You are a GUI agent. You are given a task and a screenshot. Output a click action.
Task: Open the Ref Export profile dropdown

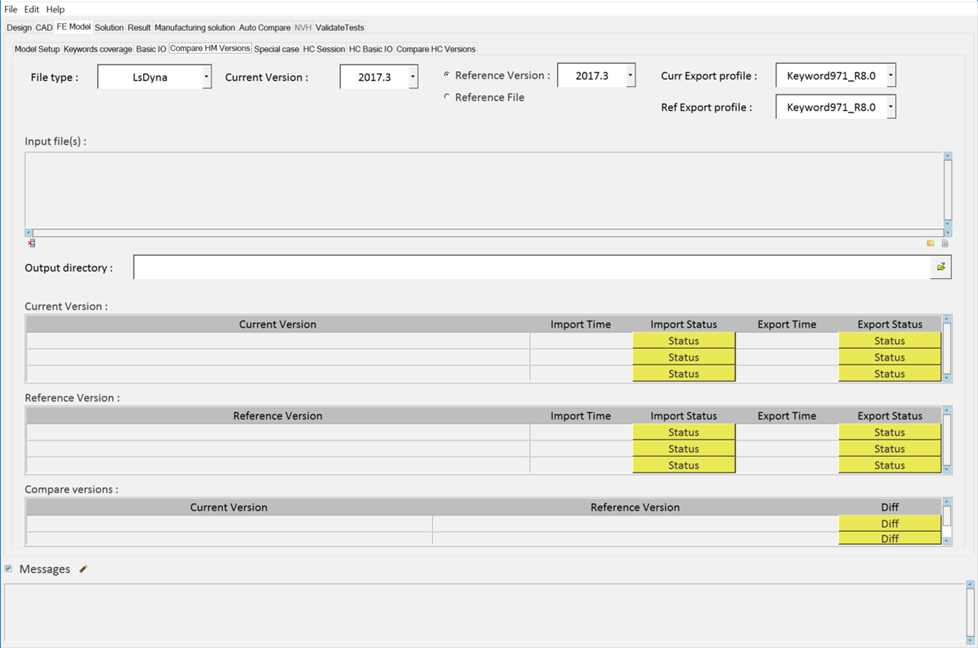tap(890, 107)
